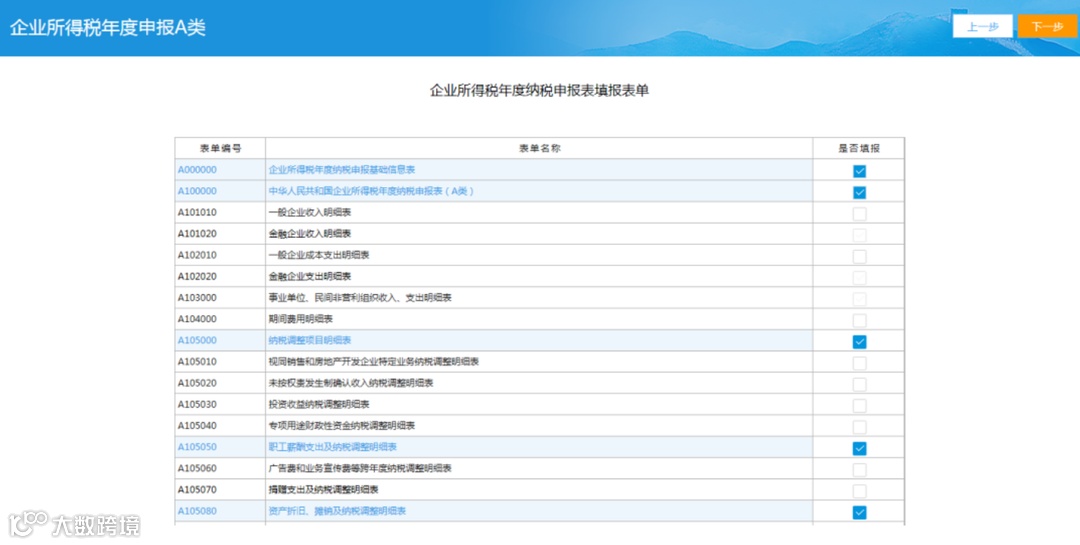Check the A104000 期间费用明细表 checkbox
The width and height of the screenshot is (1080, 545).
860,320
